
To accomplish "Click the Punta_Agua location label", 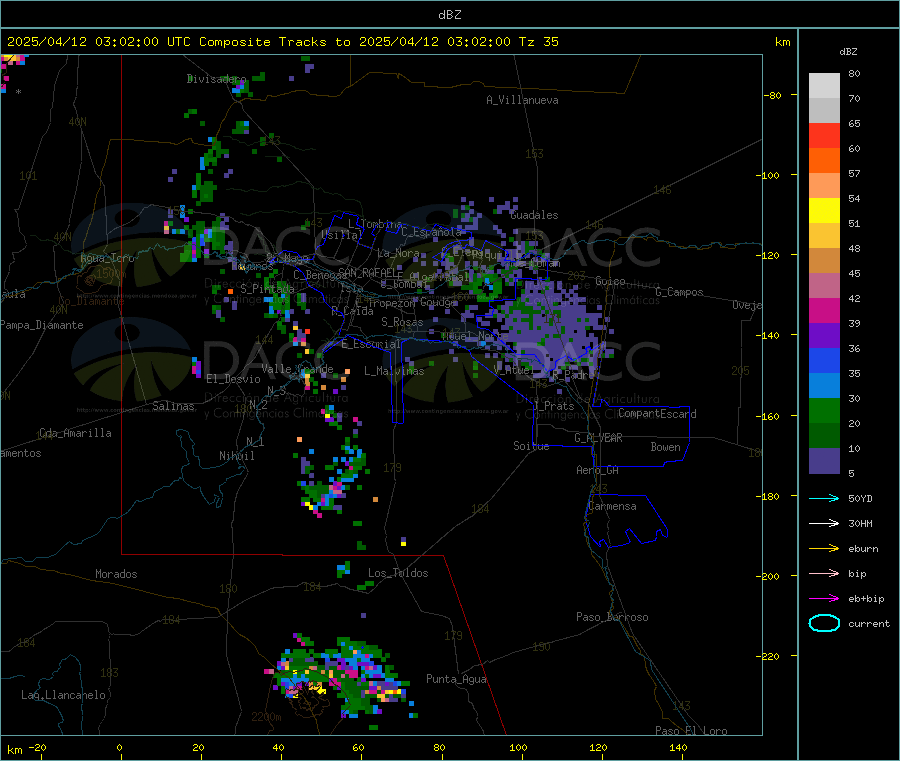I will click(x=456, y=679).
